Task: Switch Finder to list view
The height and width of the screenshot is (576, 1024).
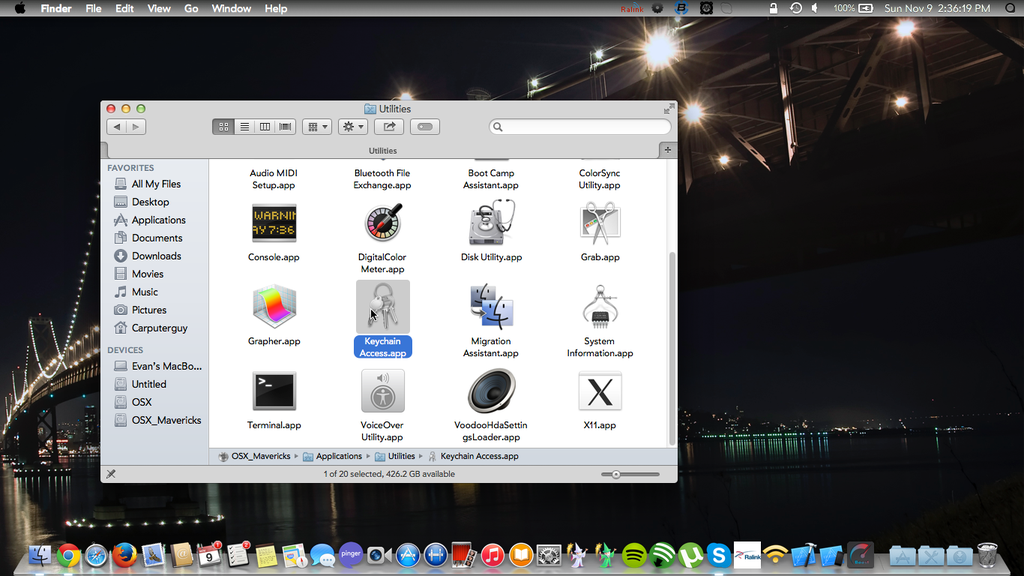Action: [x=244, y=127]
